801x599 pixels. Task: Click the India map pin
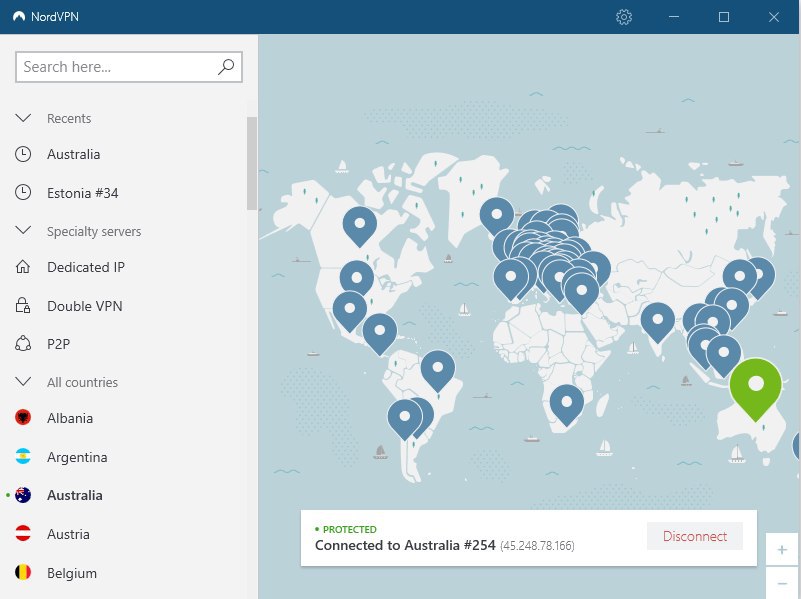coord(657,322)
